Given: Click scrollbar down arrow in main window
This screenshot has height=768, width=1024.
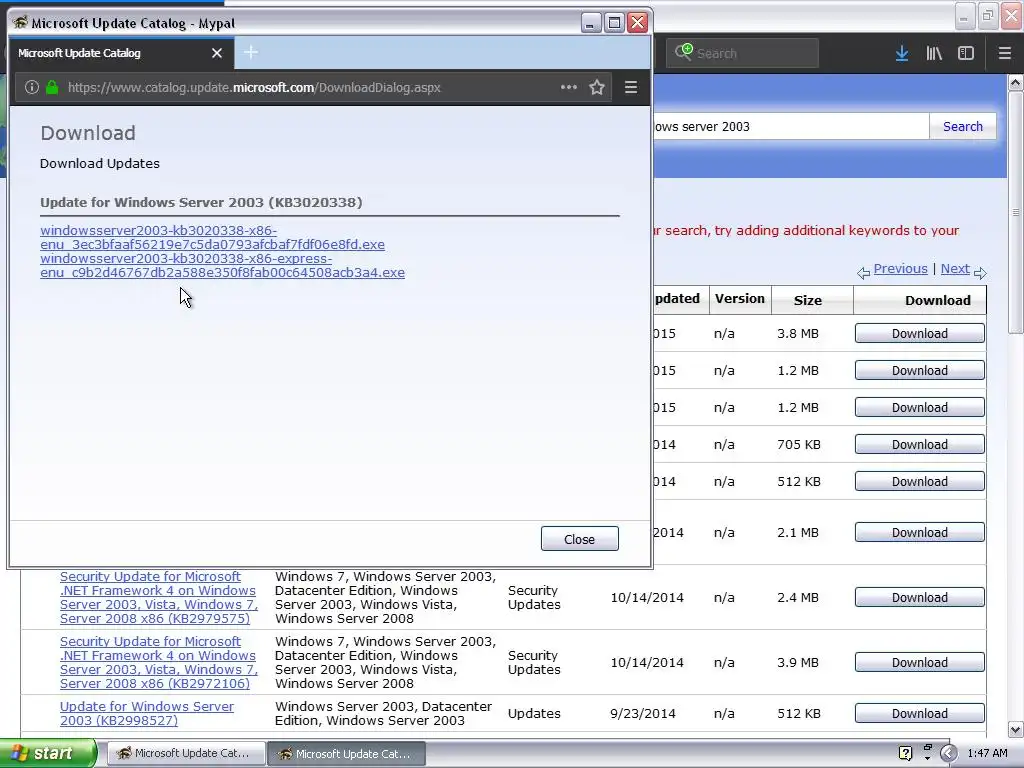Looking at the screenshot, I should coord(1016,729).
